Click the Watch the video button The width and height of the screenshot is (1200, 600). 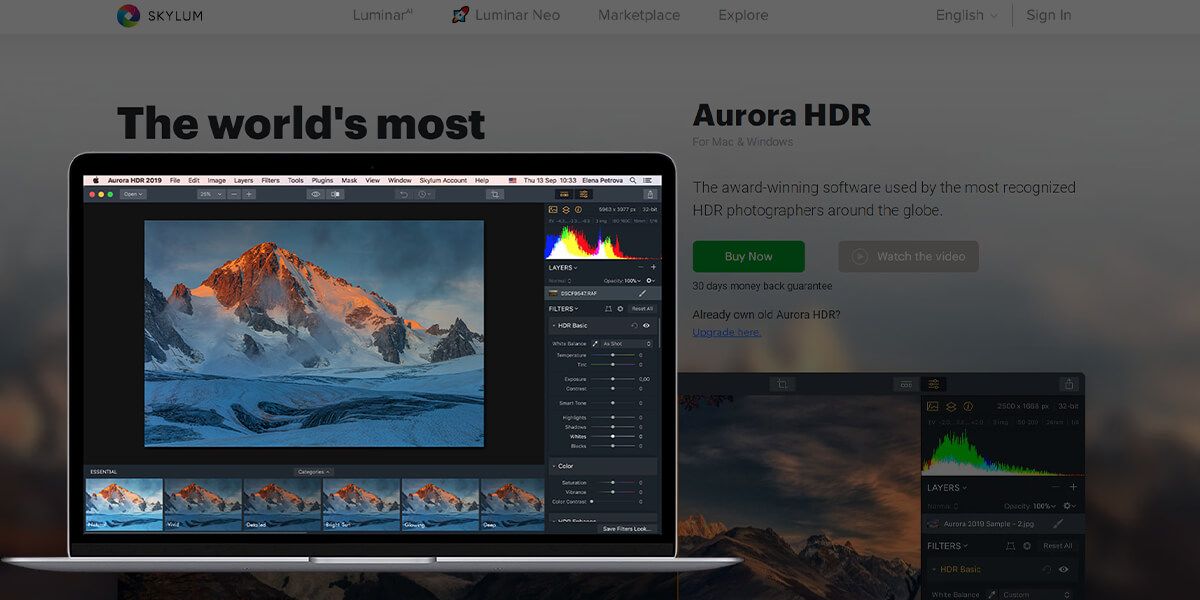click(908, 256)
